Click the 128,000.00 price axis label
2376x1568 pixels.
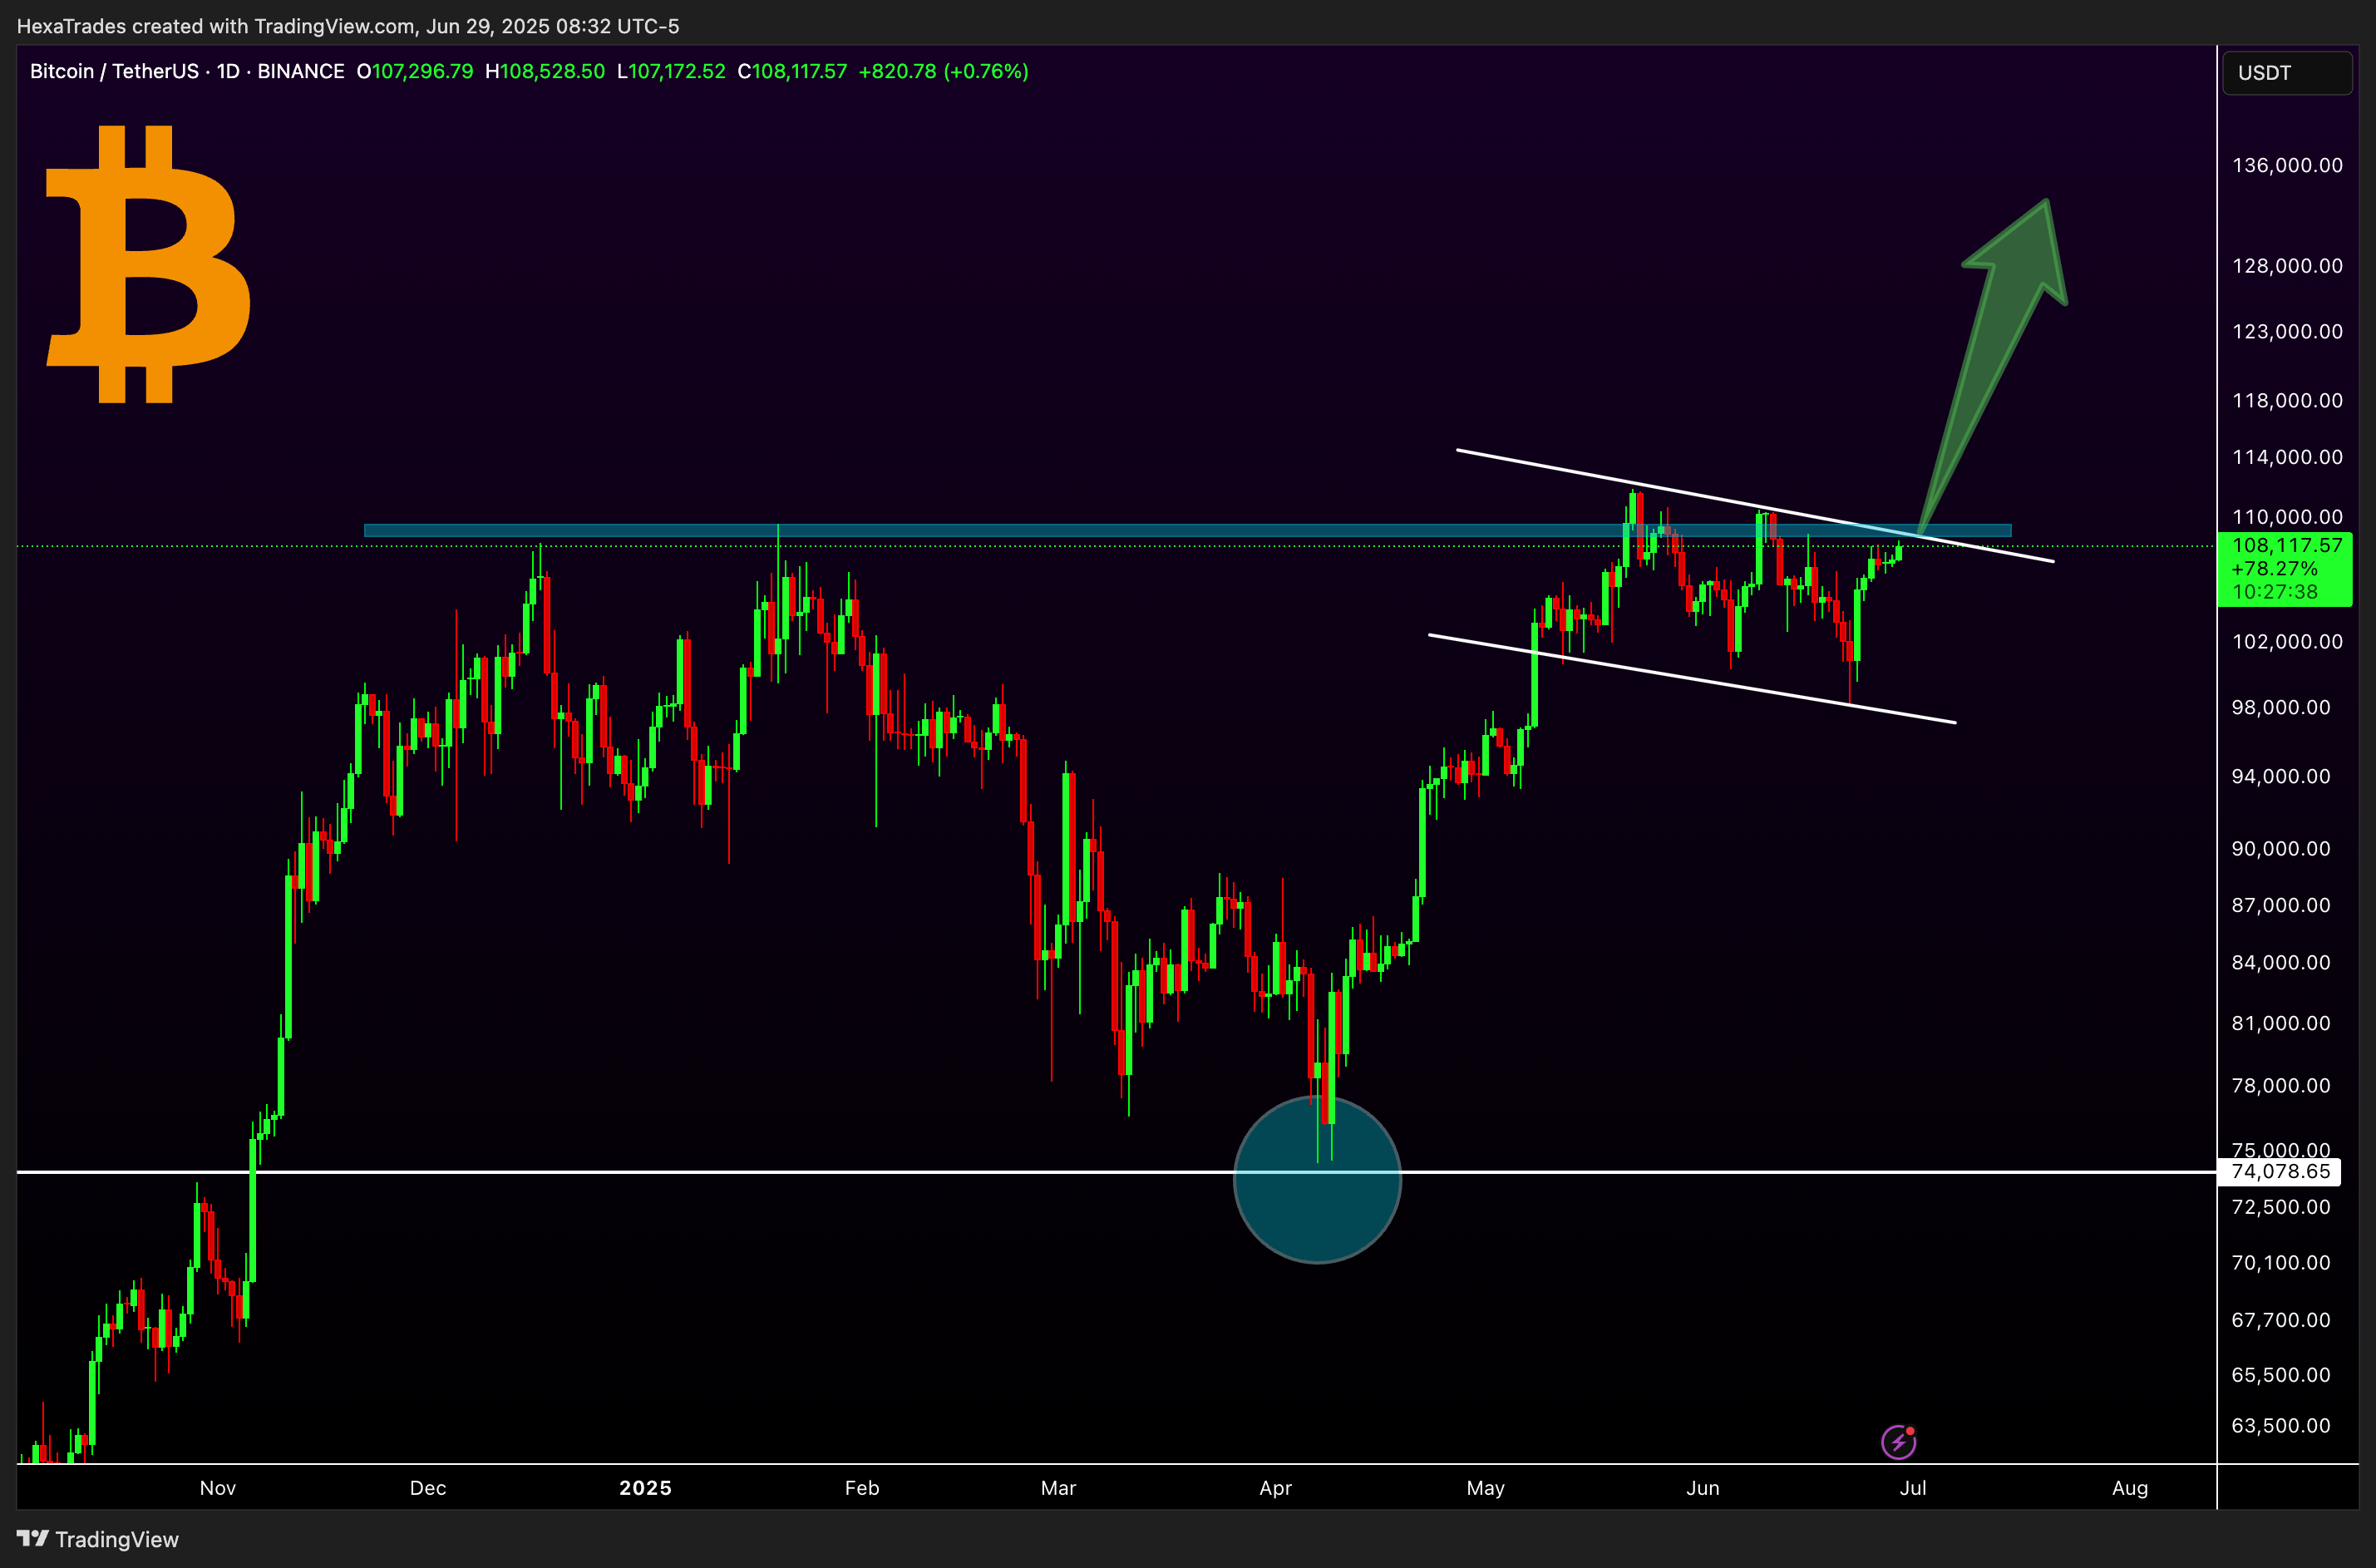tap(2287, 266)
